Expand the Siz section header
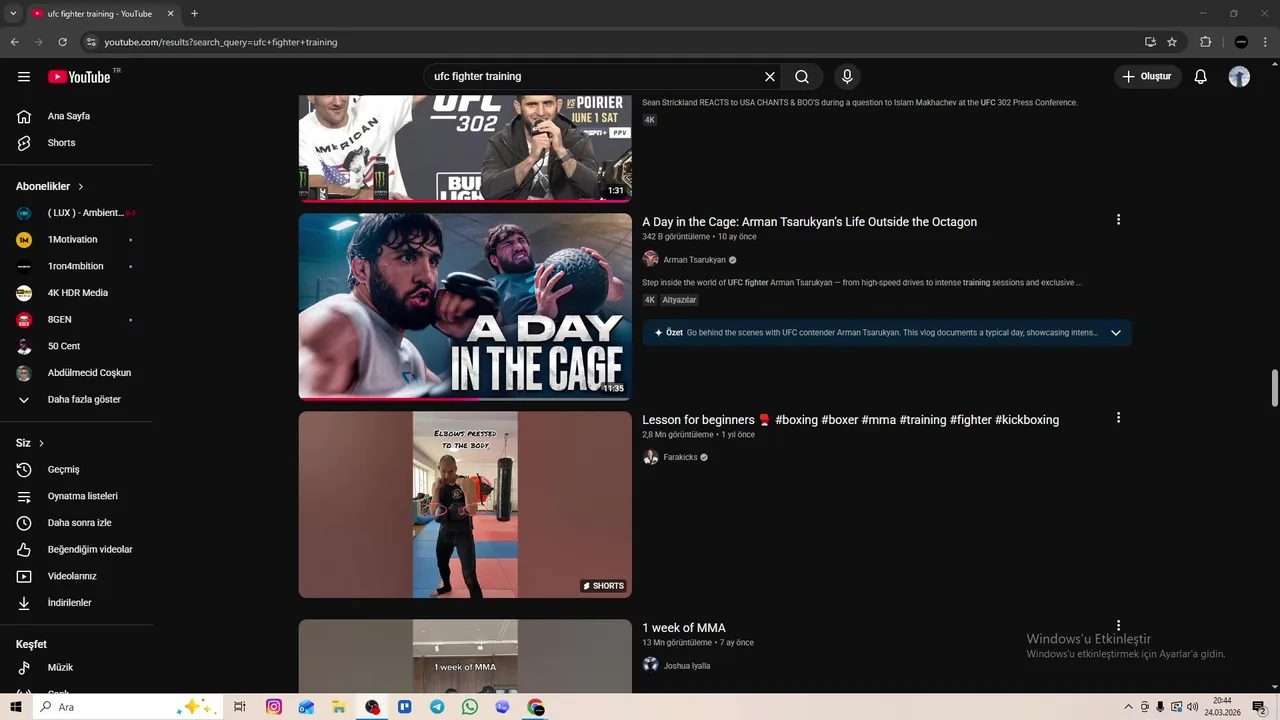The image size is (1280, 720). [30, 443]
